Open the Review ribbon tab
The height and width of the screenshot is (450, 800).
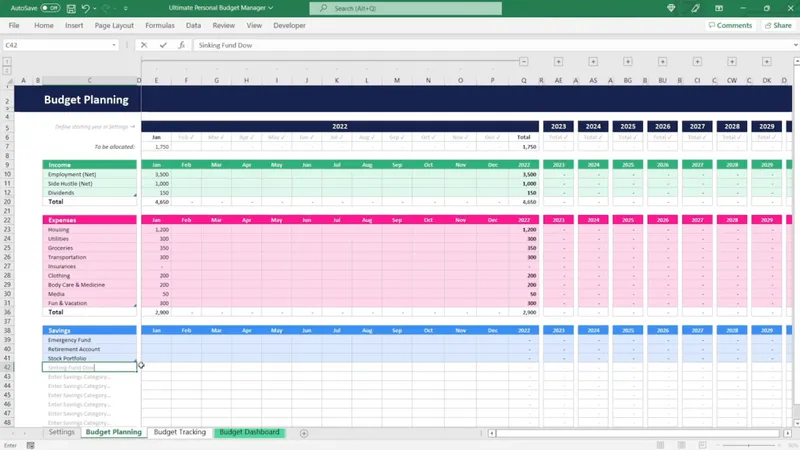click(x=223, y=26)
